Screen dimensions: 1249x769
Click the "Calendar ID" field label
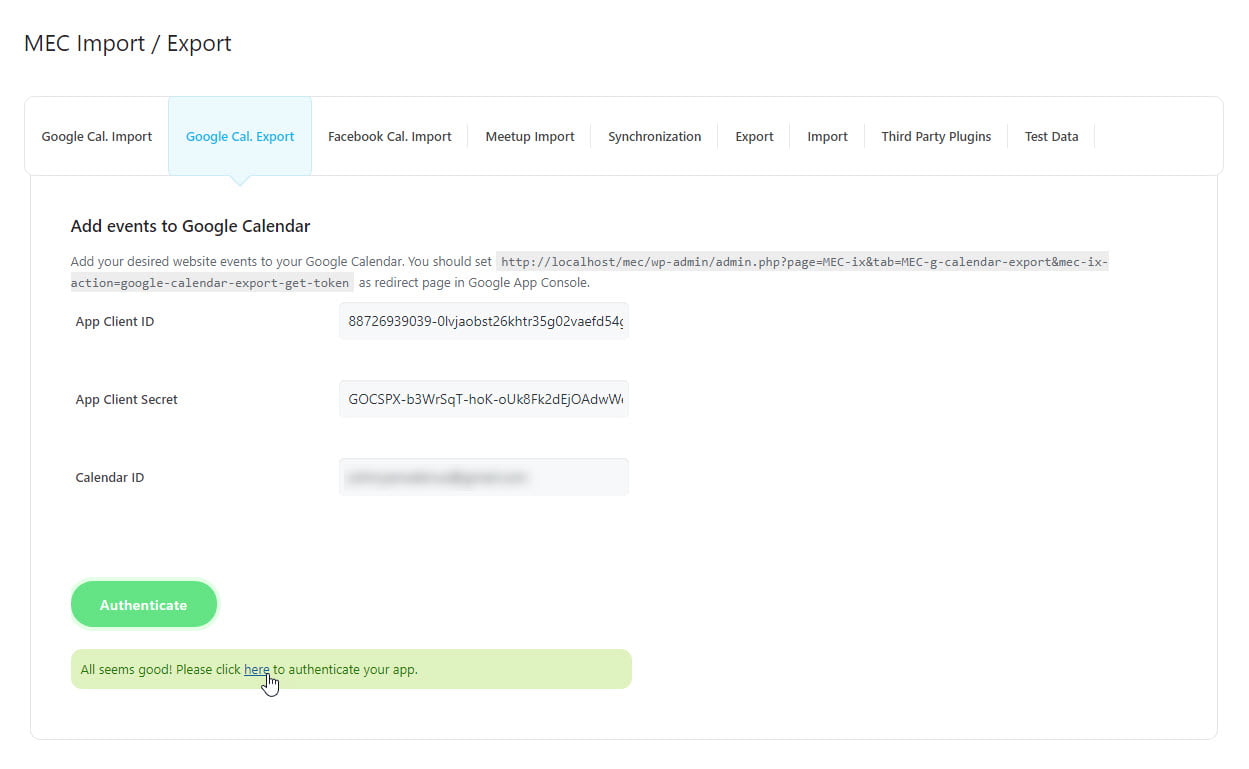coord(110,478)
